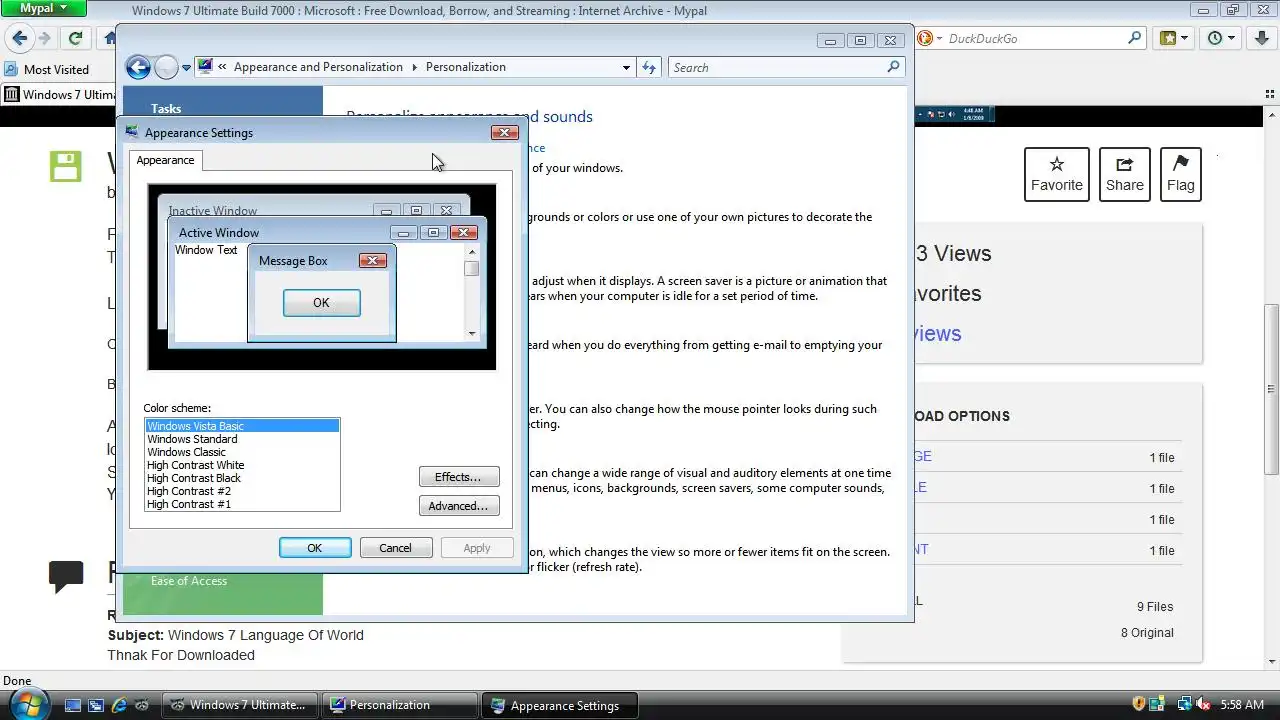Switch to Personalization taskbar button

pyautogui.click(x=400, y=705)
